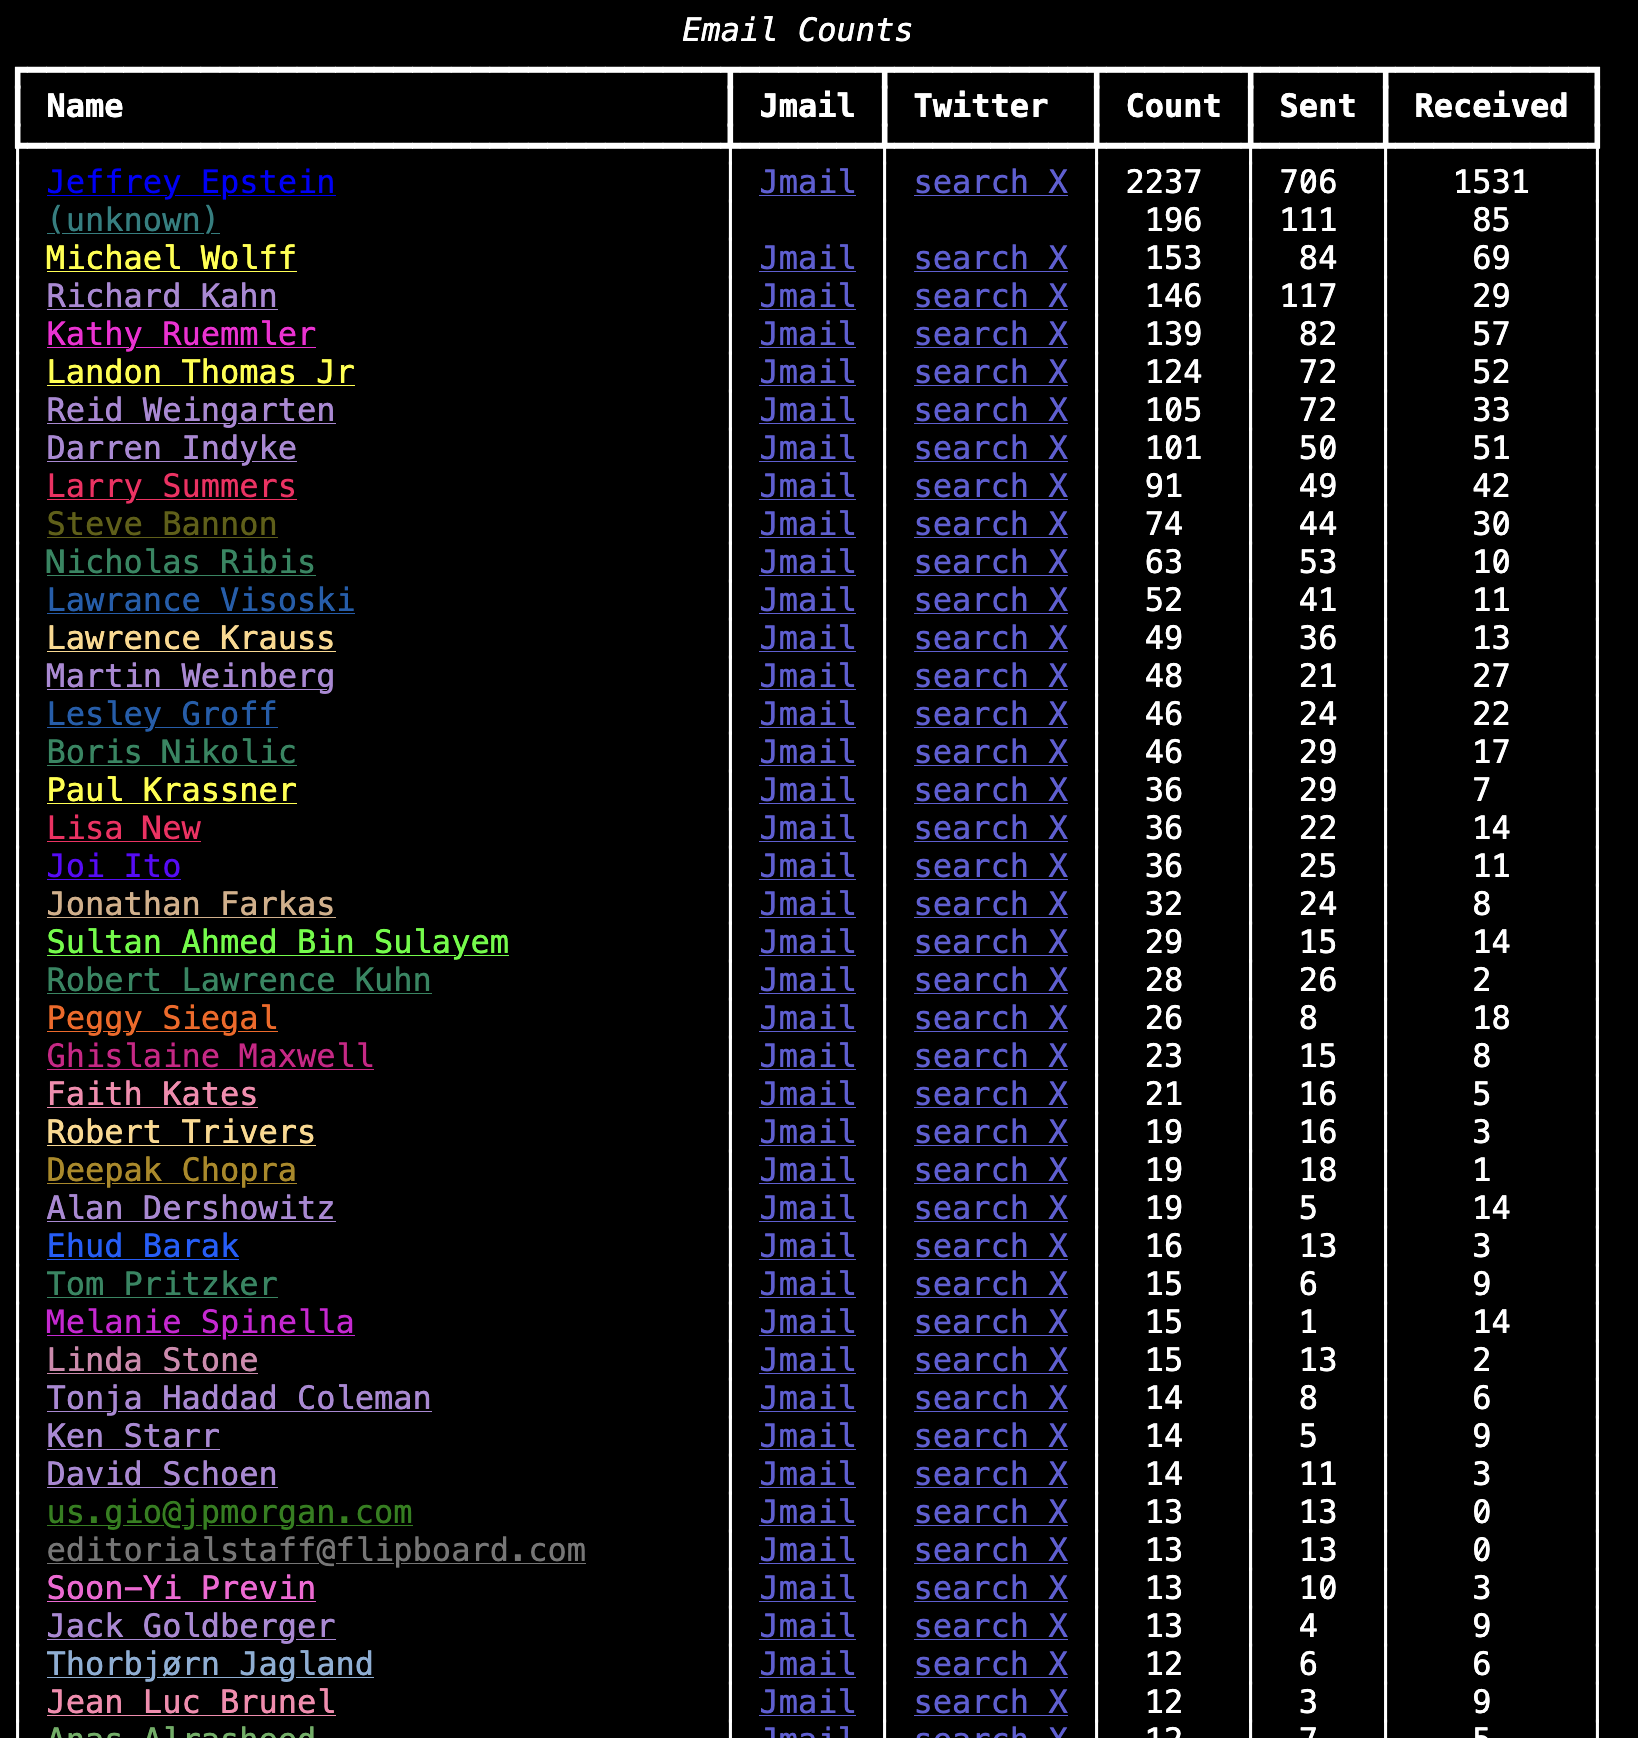The height and width of the screenshot is (1738, 1638).
Task: Select the Kathy Ruemmler name link
Action: tap(181, 334)
